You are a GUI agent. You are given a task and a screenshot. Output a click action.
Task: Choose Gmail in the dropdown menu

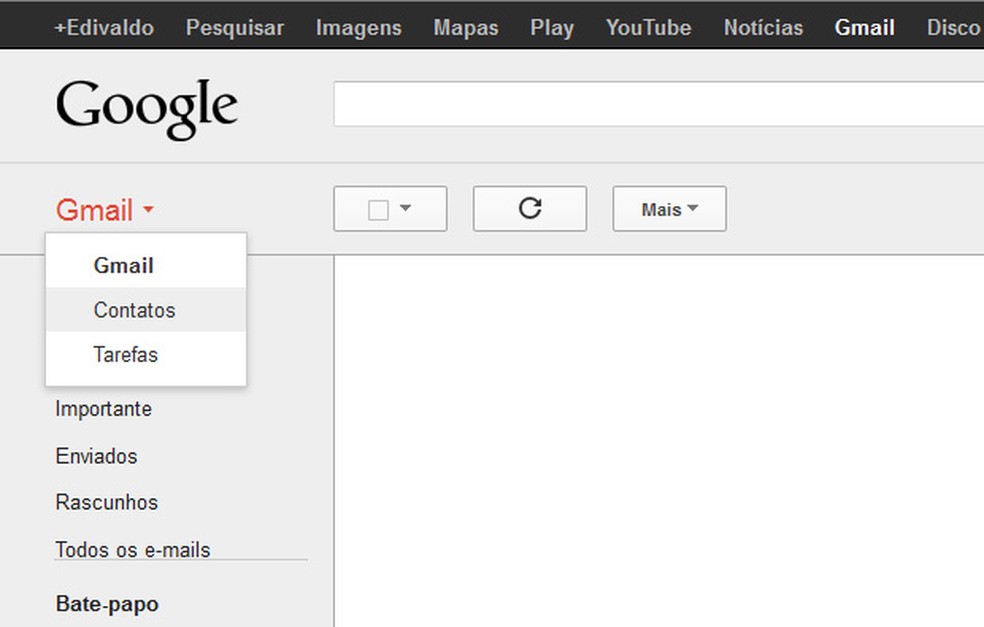tap(146, 265)
